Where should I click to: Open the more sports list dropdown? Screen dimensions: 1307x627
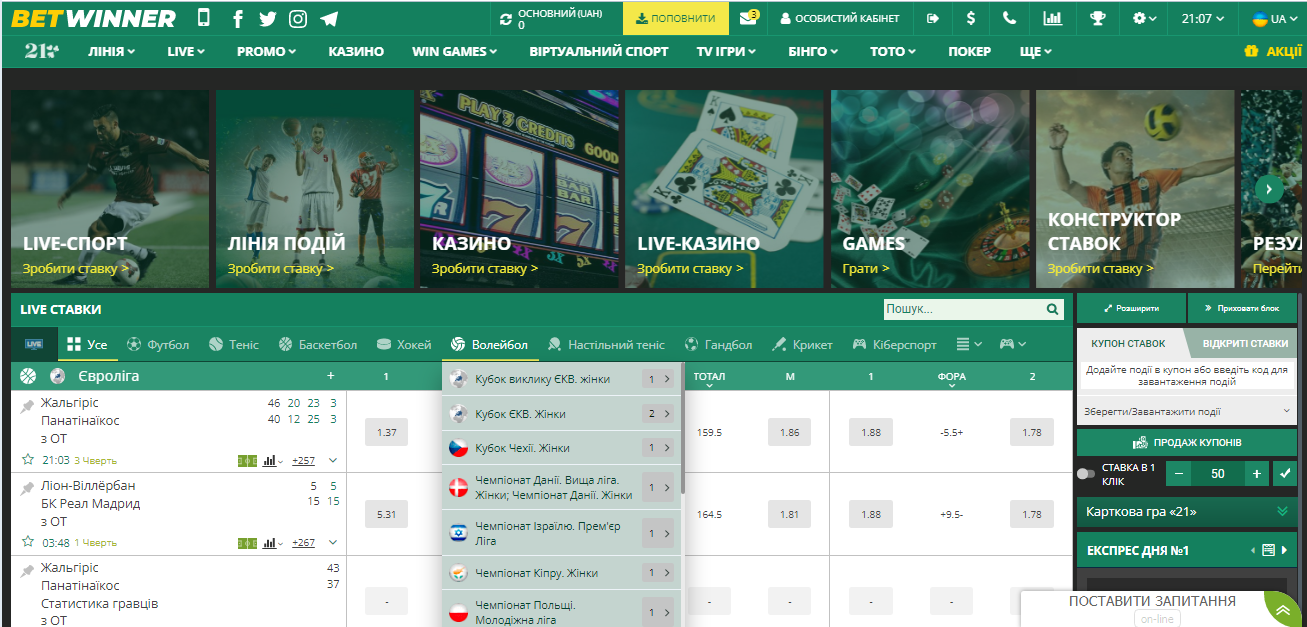(x=969, y=344)
